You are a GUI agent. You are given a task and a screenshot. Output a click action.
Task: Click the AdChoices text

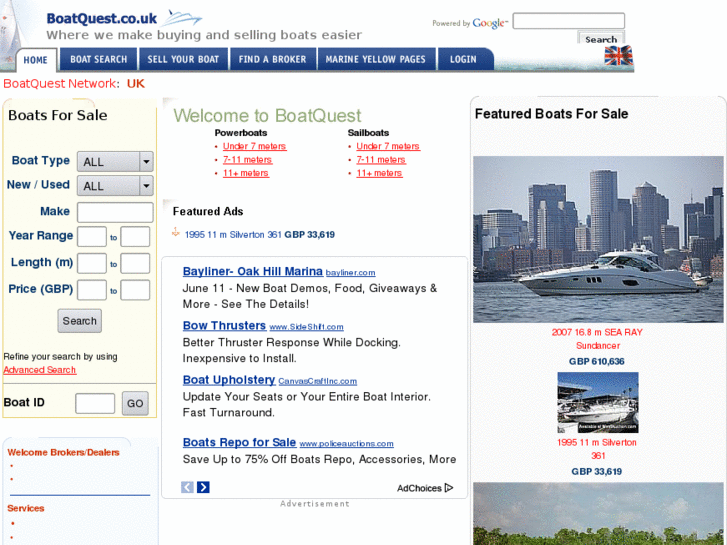[419, 488]
